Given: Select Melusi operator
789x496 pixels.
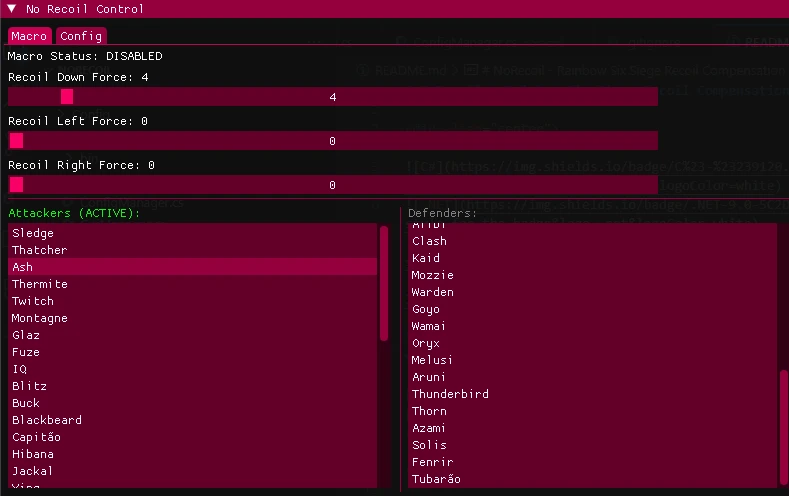Looking at the screenshot, I should (x=592, y=360).
